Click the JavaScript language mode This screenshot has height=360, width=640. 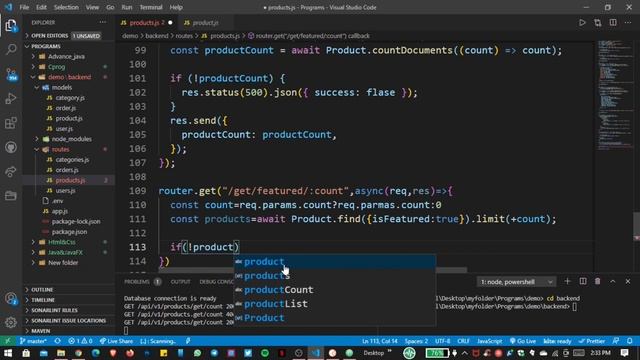click(x=489, y=341)
